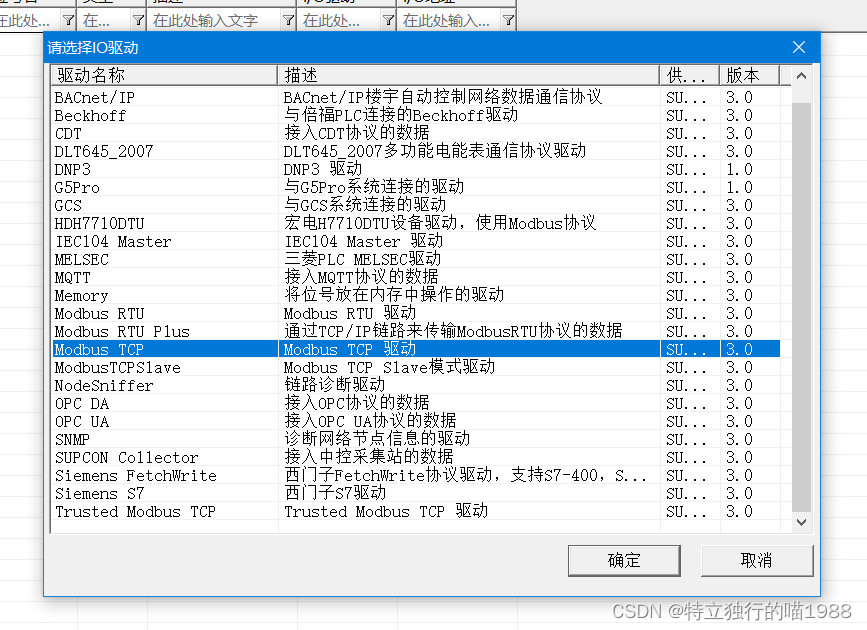Cancel the dialog with 取消
Screen dimensions: 867x630
pyautogui.click(x=757, y=561)
